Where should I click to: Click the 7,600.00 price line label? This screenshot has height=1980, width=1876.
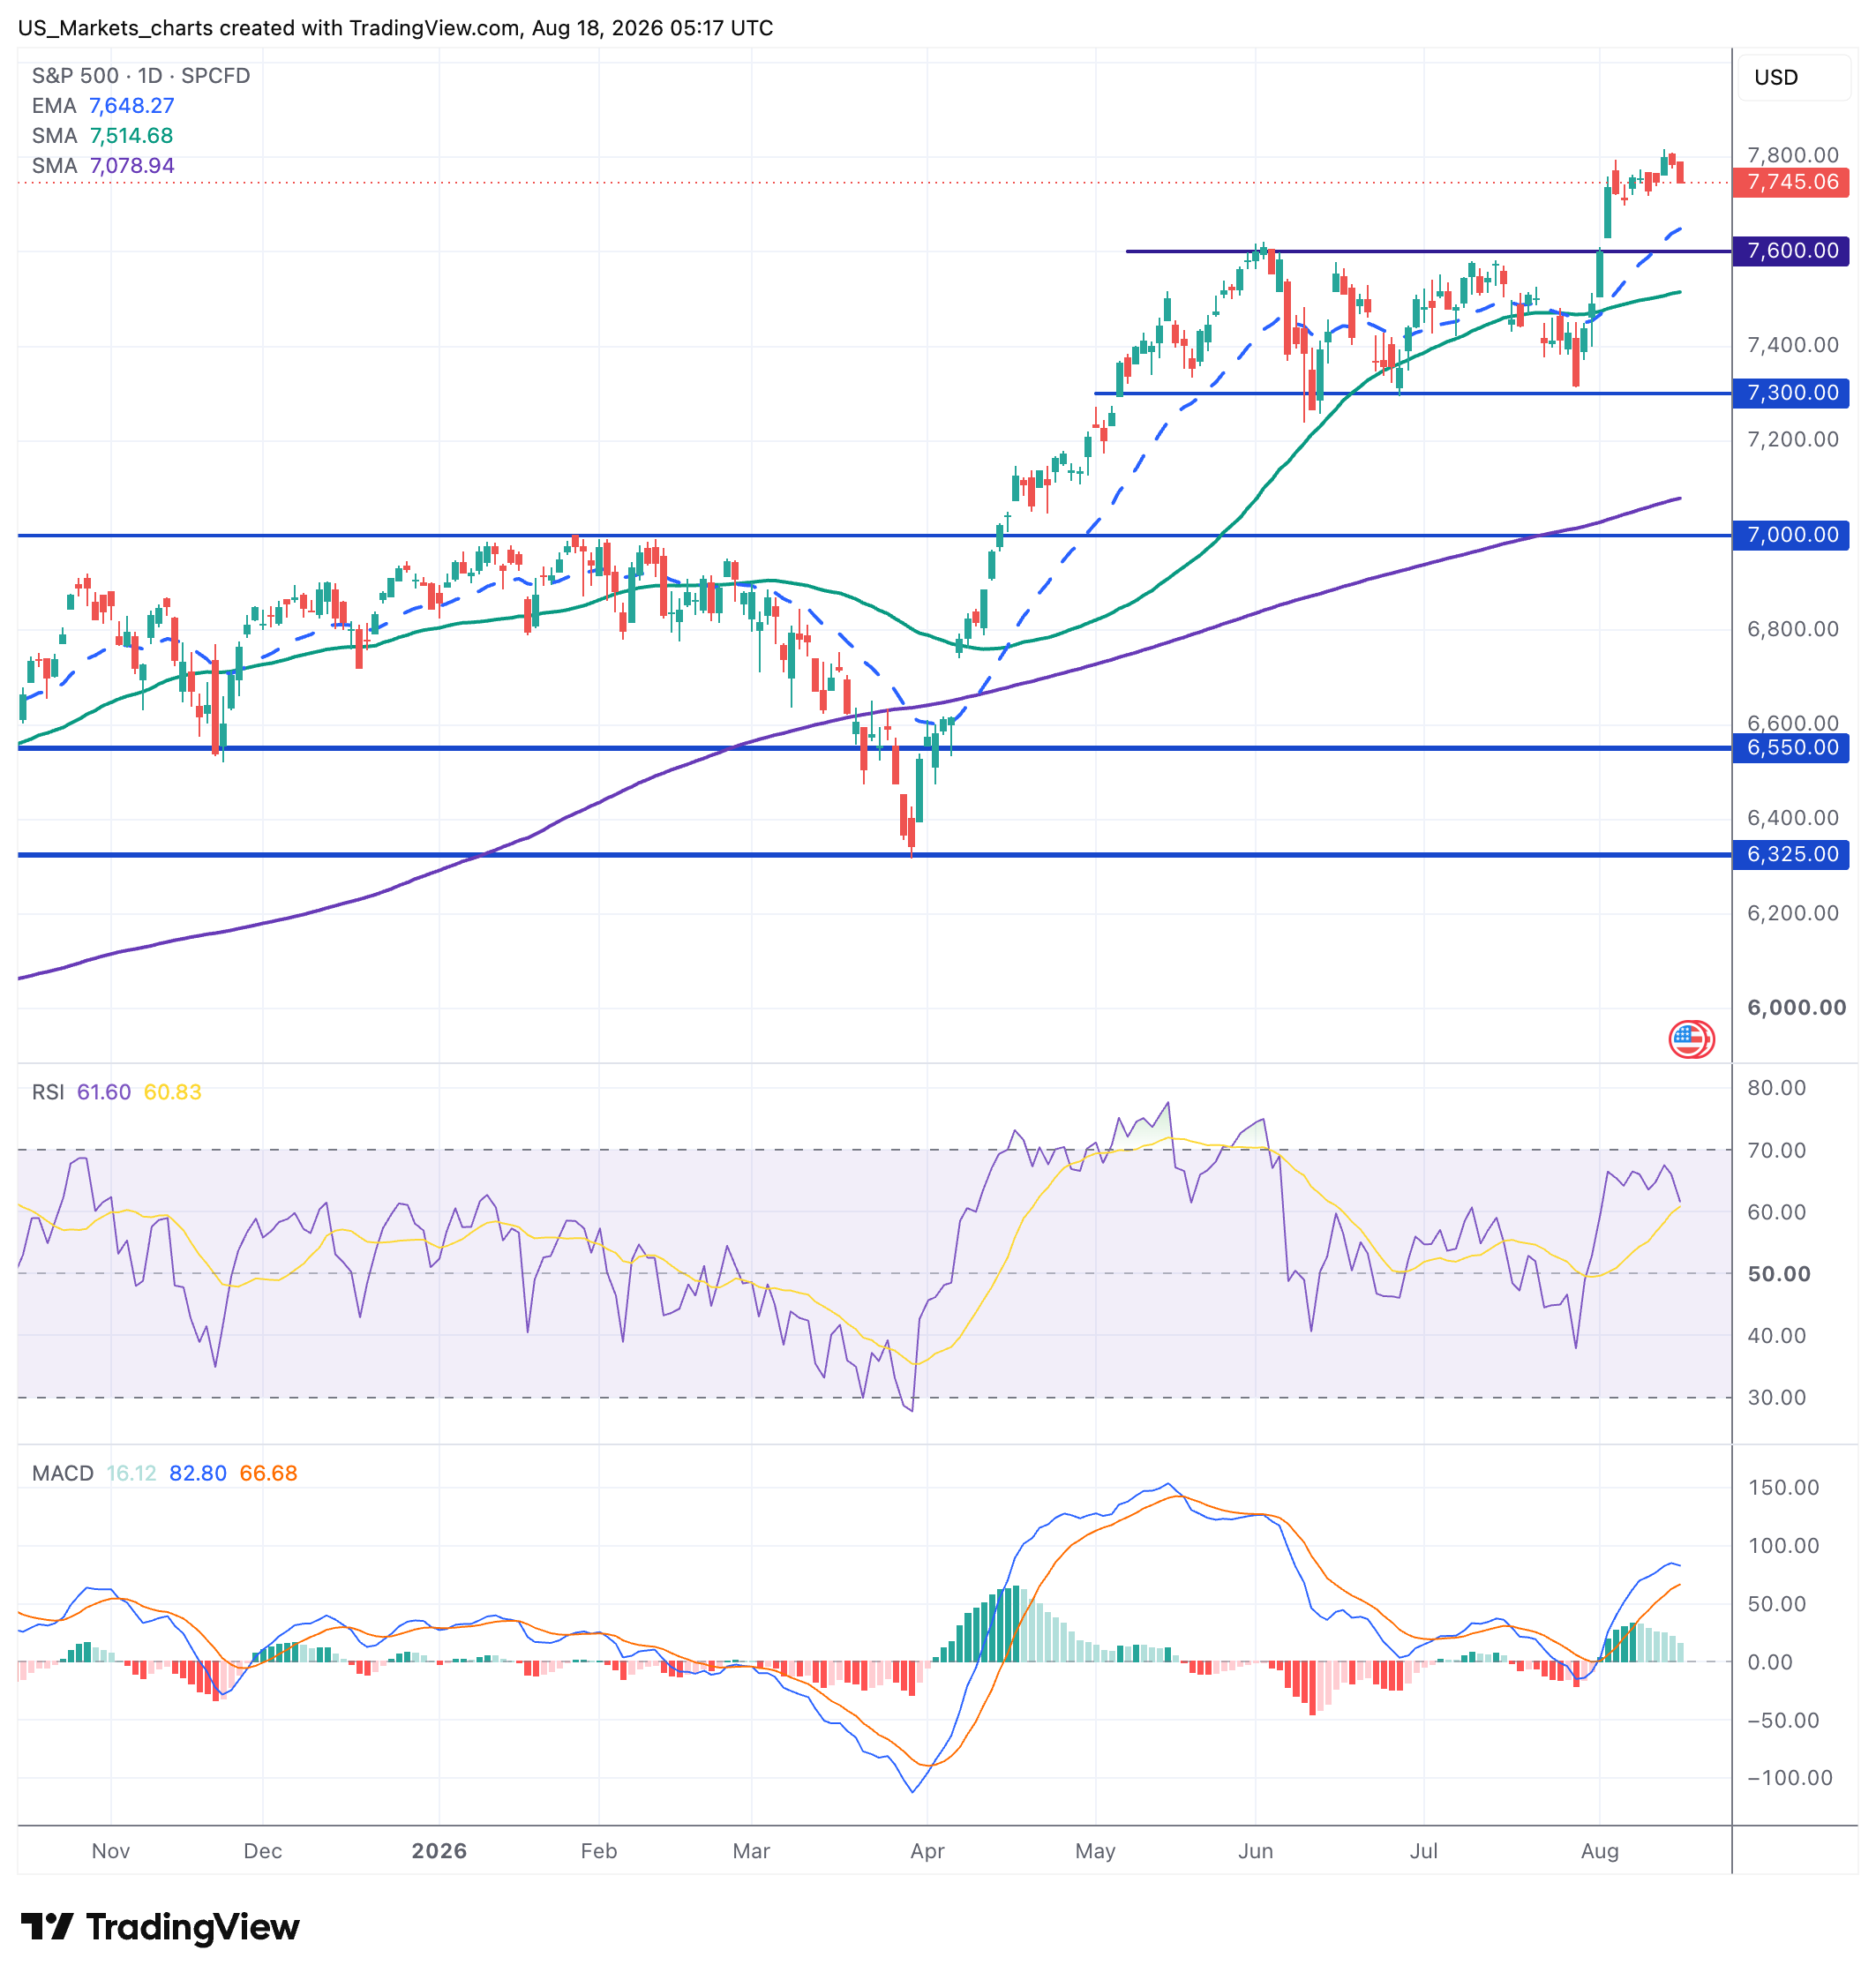[1791, 251]
